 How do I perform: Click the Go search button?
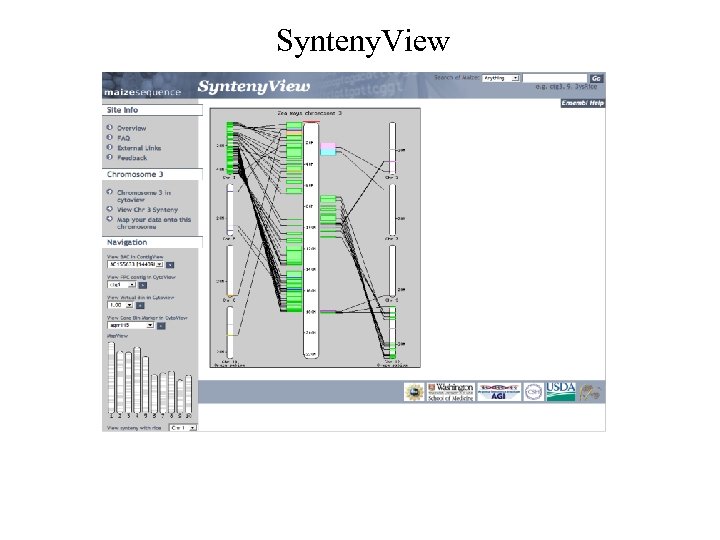(596, 79)
